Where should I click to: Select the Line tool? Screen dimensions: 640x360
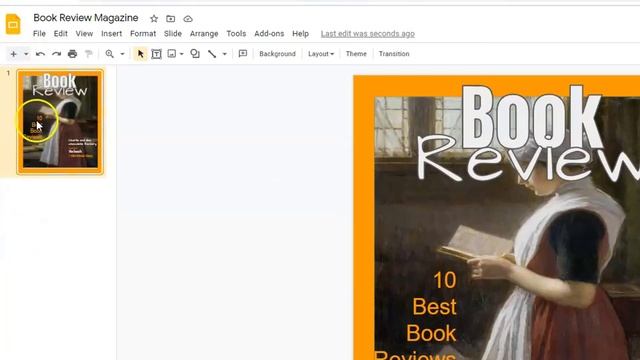click(x=212, y=54)
